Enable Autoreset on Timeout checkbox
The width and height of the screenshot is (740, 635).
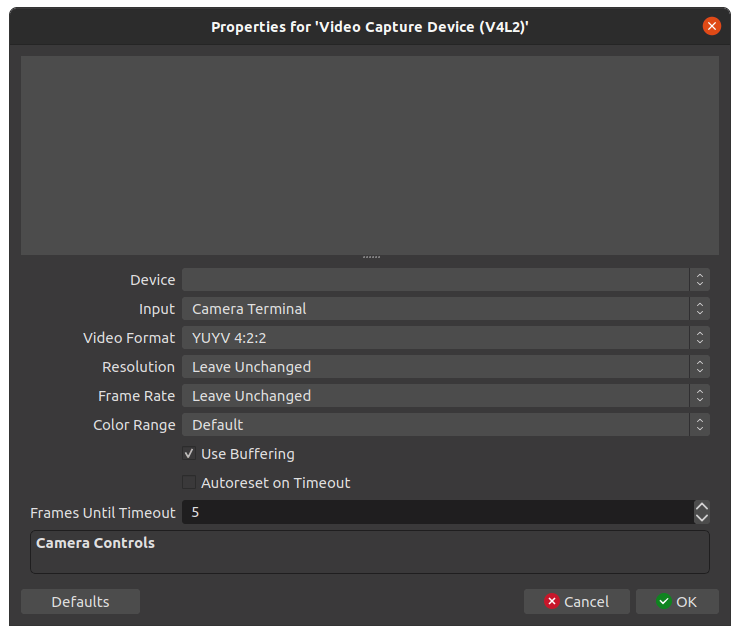189,483
